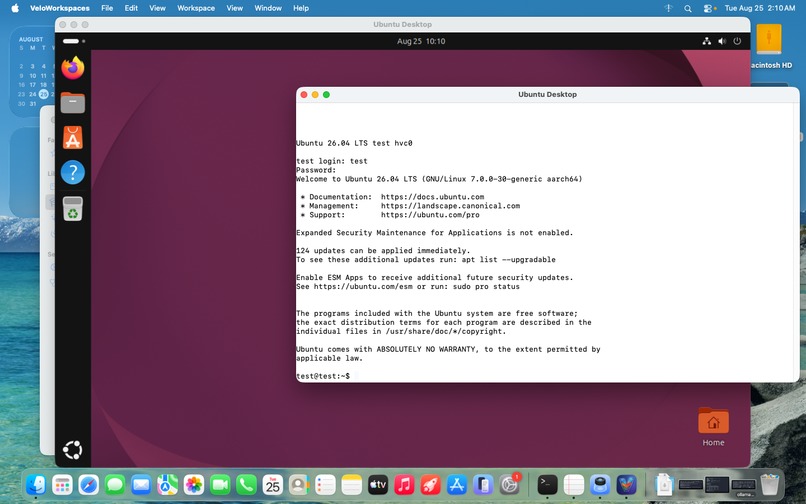The image size is (806, 504).
Task: Open the GNOME power menu icon
Action: point(737,41)
